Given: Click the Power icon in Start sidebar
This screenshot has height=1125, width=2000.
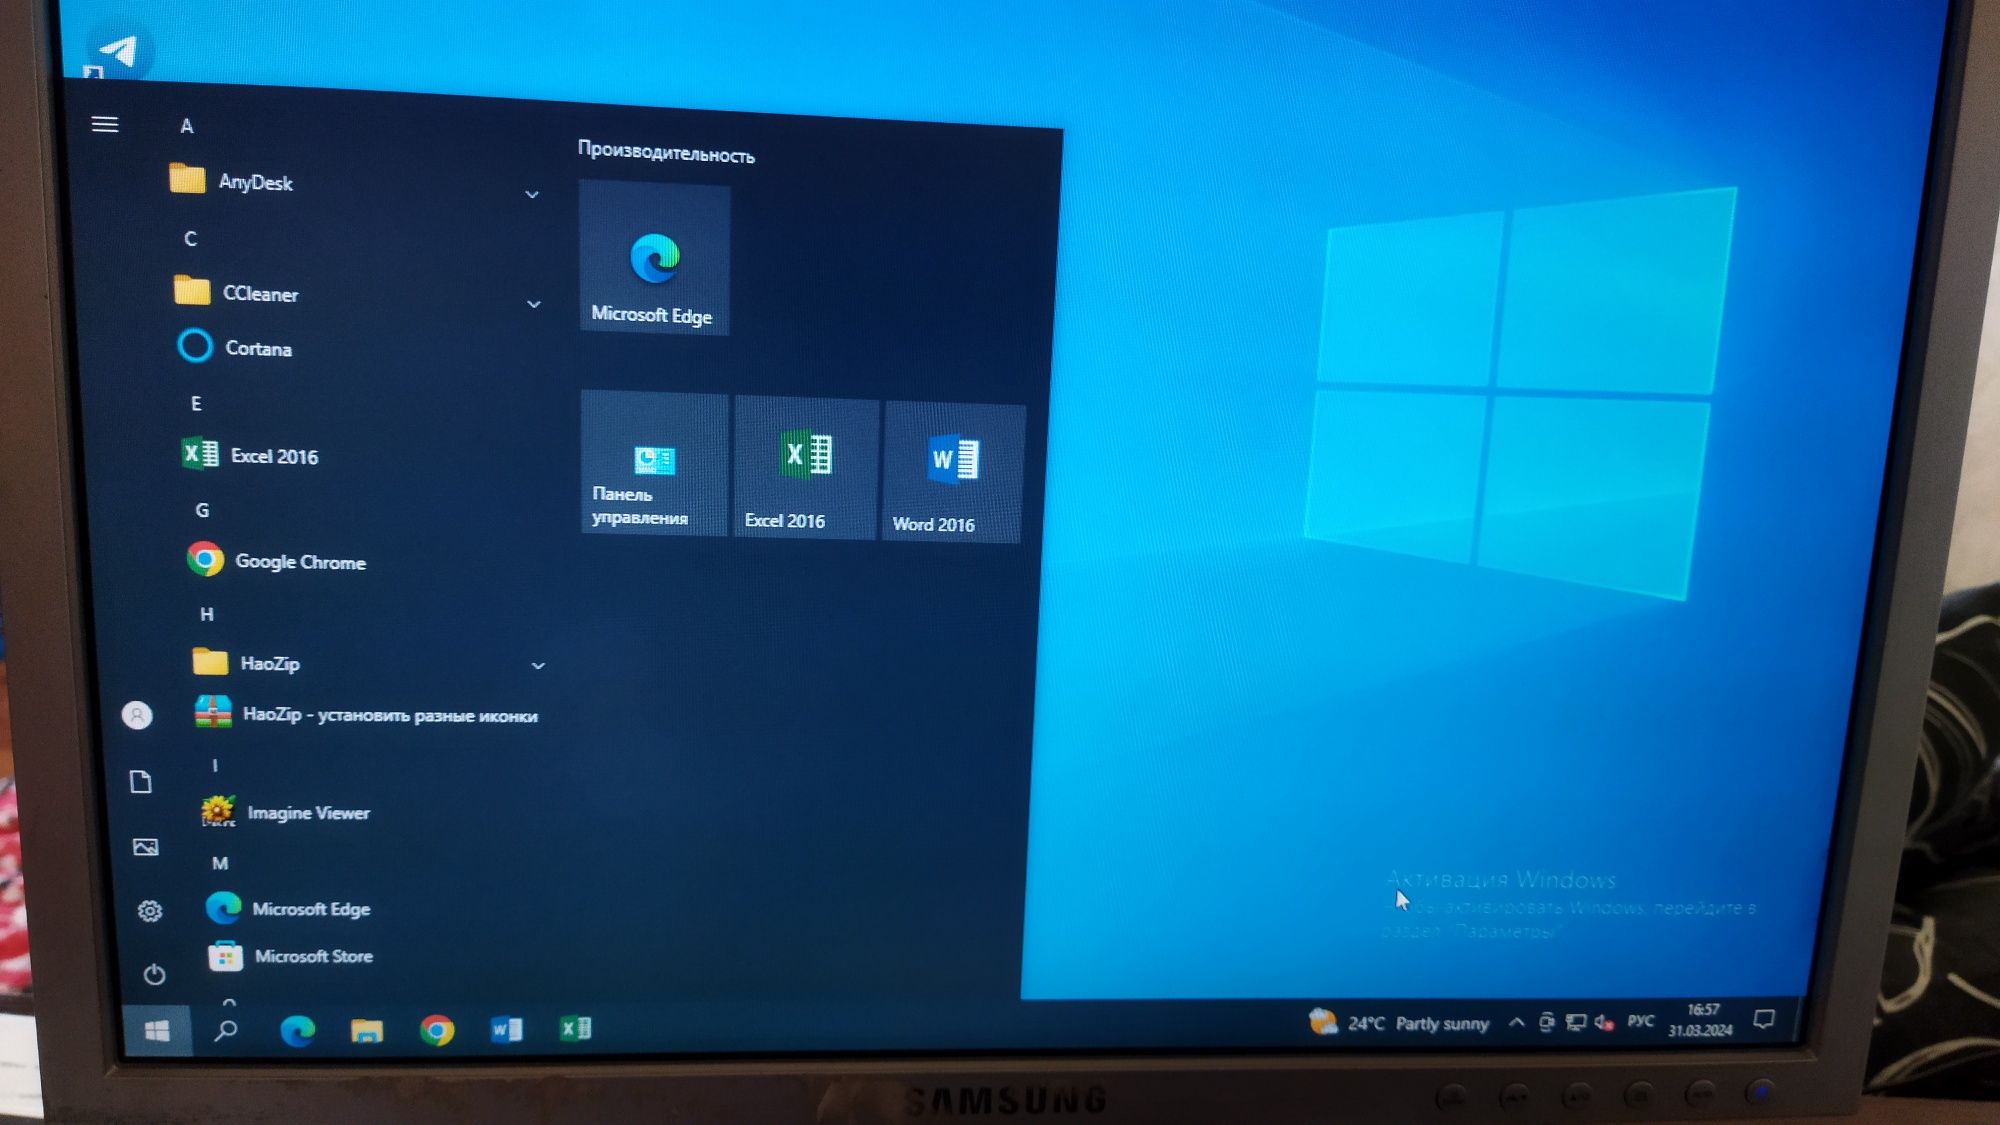Looking at the screenshot, I should coord(154,974).
